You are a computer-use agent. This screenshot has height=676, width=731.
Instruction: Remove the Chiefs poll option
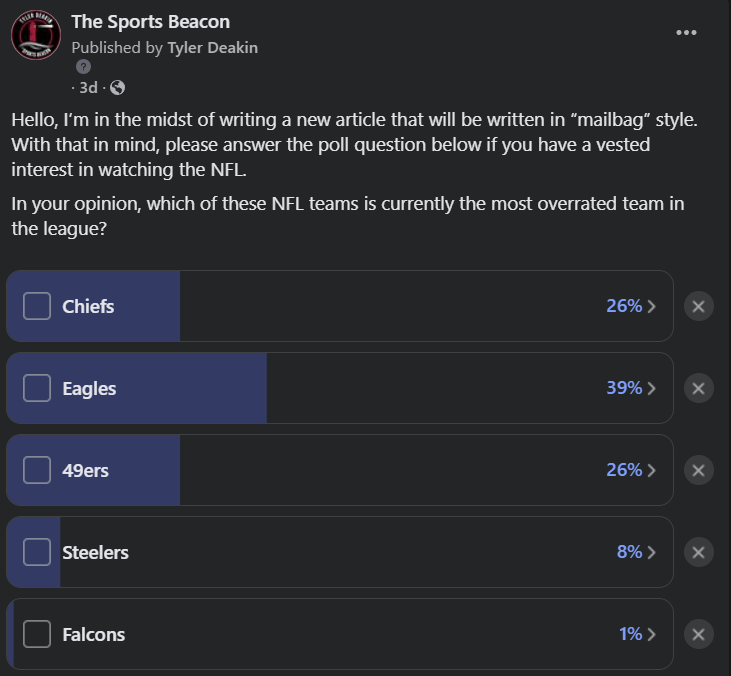699,306
